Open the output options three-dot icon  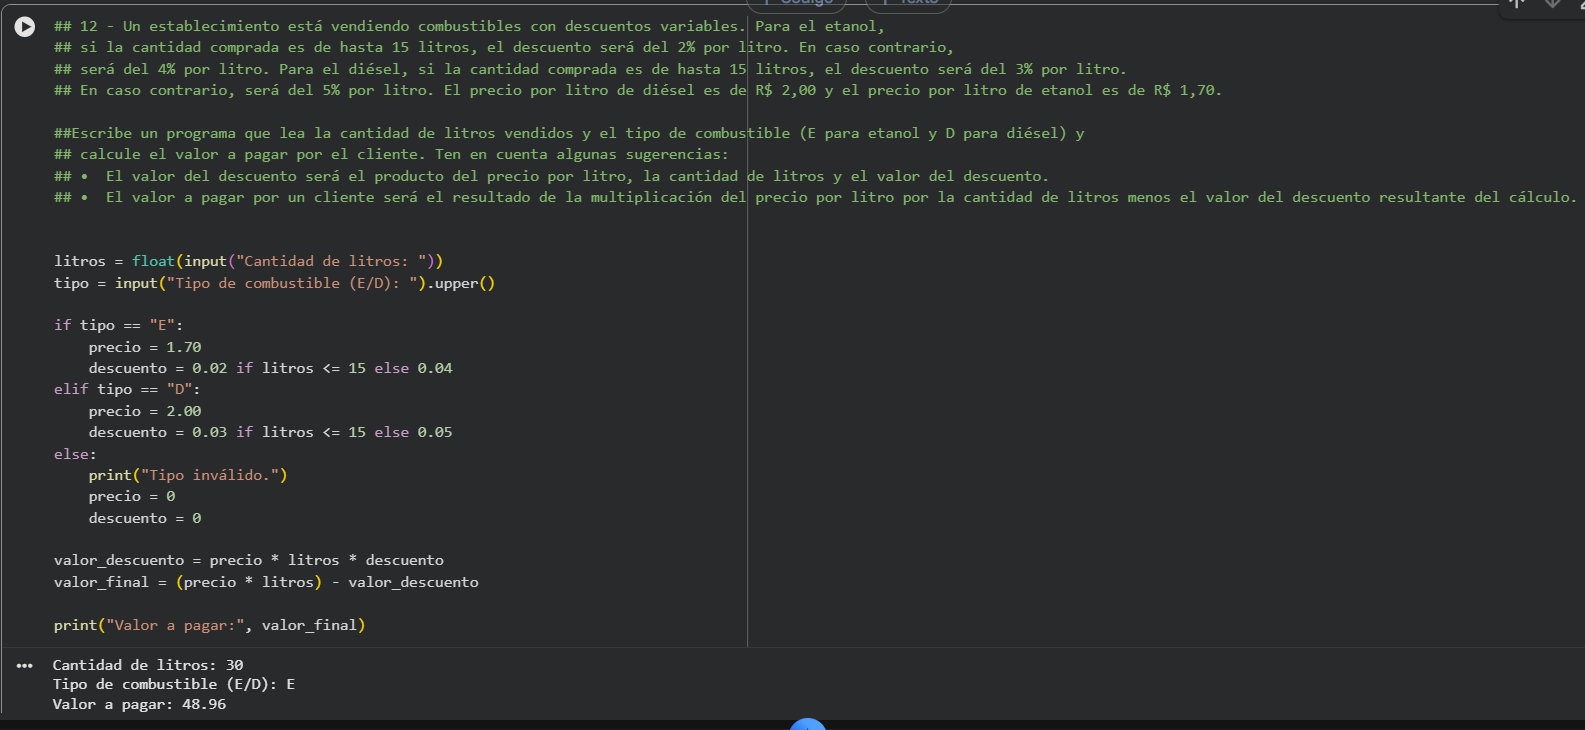pyautogui.click(x=25, y=666)
